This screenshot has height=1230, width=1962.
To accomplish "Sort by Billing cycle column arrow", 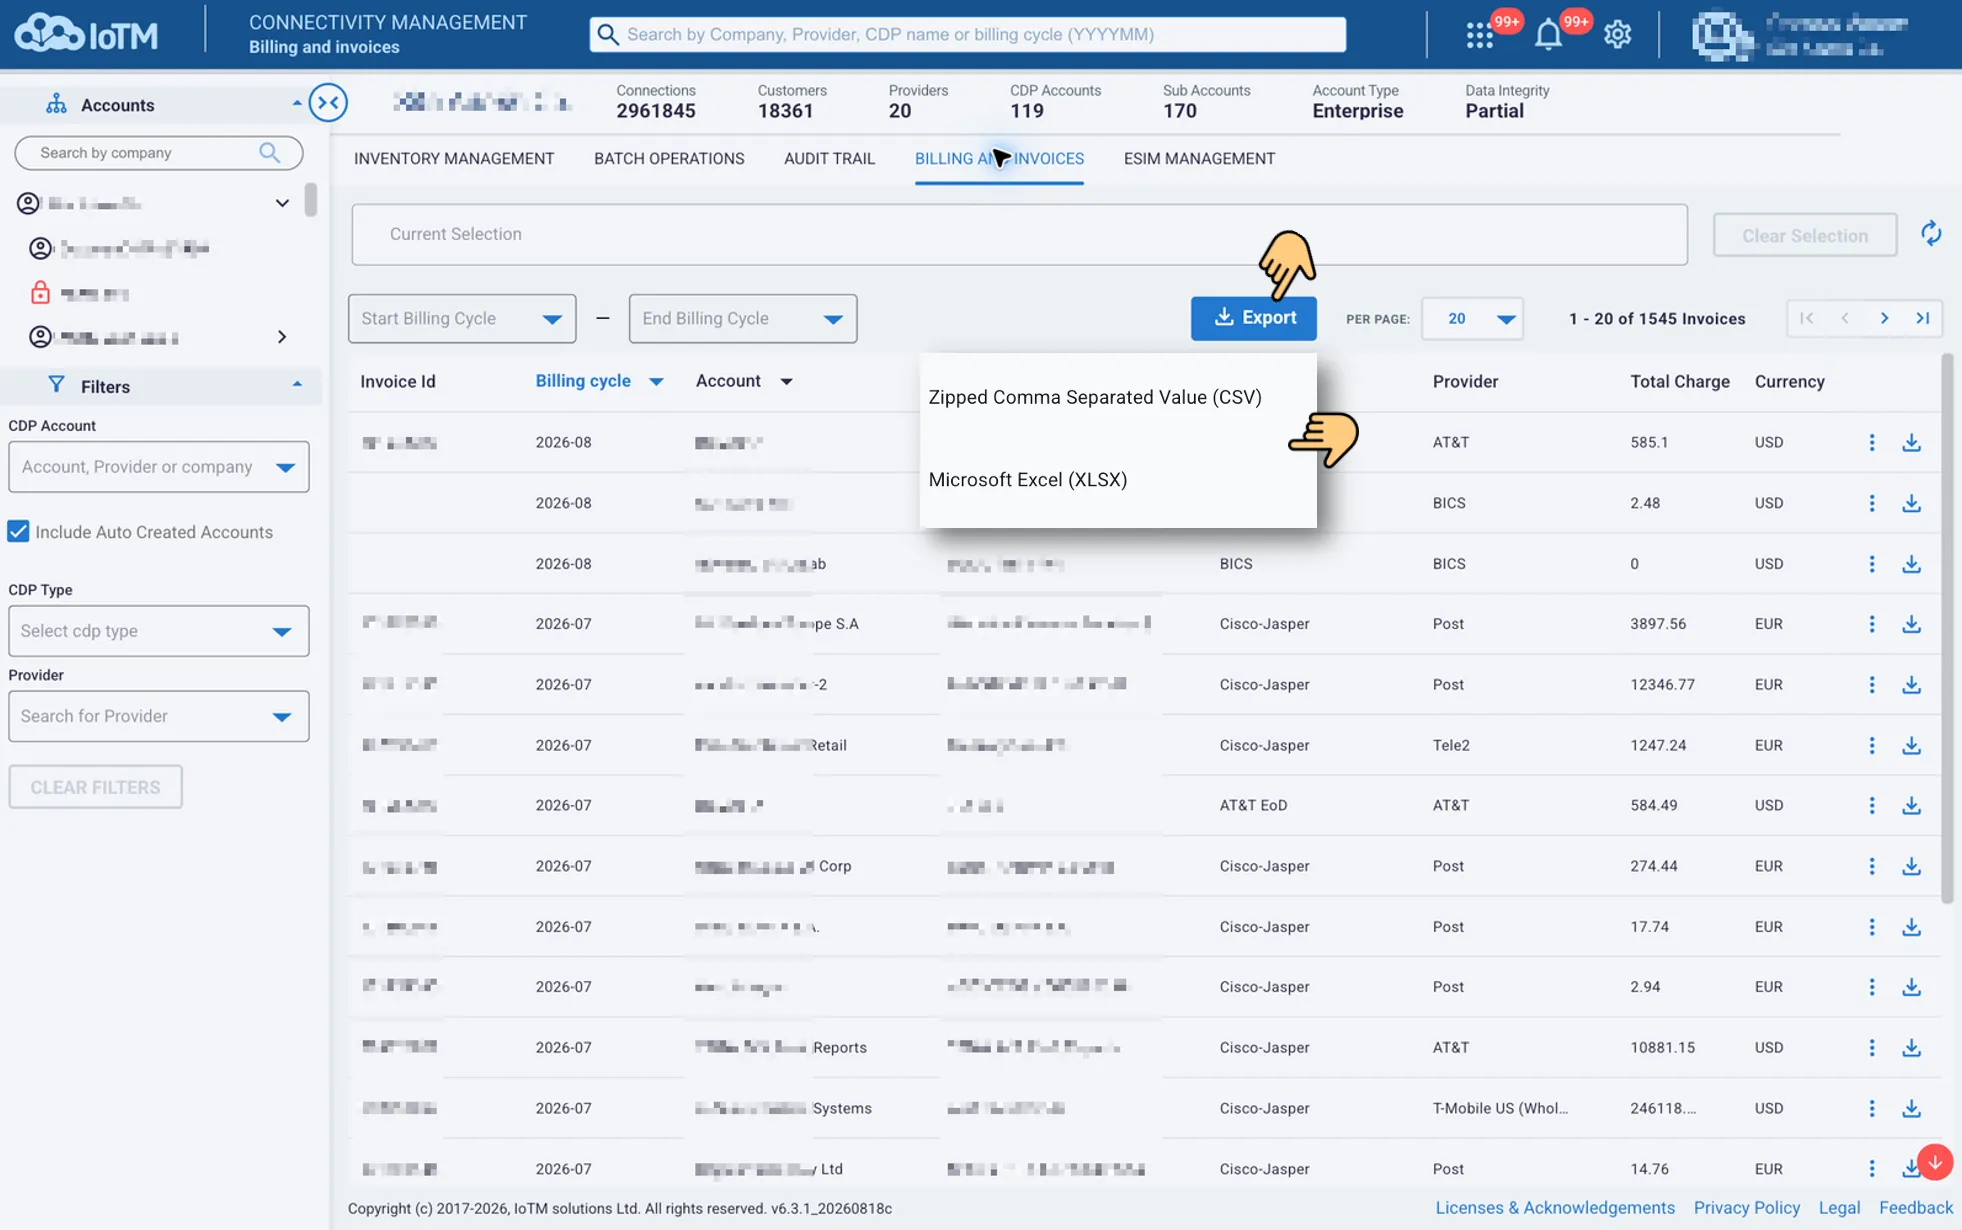I will 656,382.
